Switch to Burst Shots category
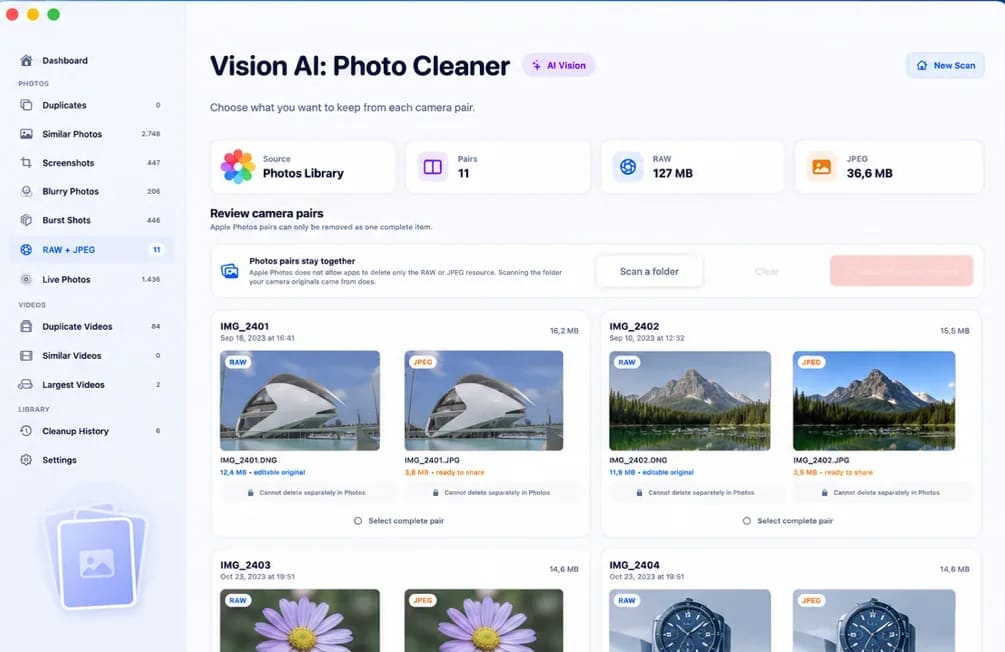 (x=90, y=220)
